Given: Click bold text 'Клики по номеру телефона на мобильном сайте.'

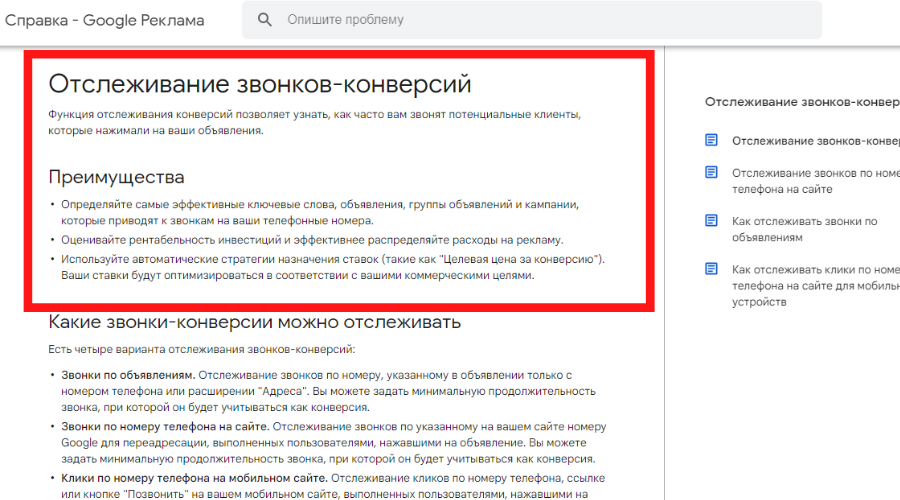Looking at the screenshot, I should tap(195, 478).
